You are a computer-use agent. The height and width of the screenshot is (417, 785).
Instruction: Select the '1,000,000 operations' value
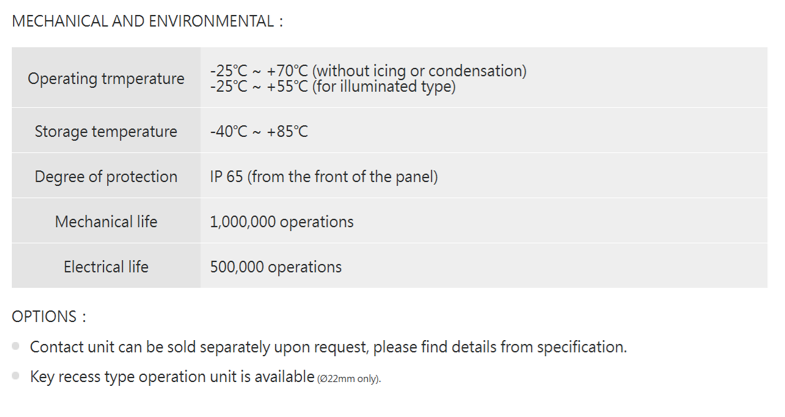(x=282, y=222)
